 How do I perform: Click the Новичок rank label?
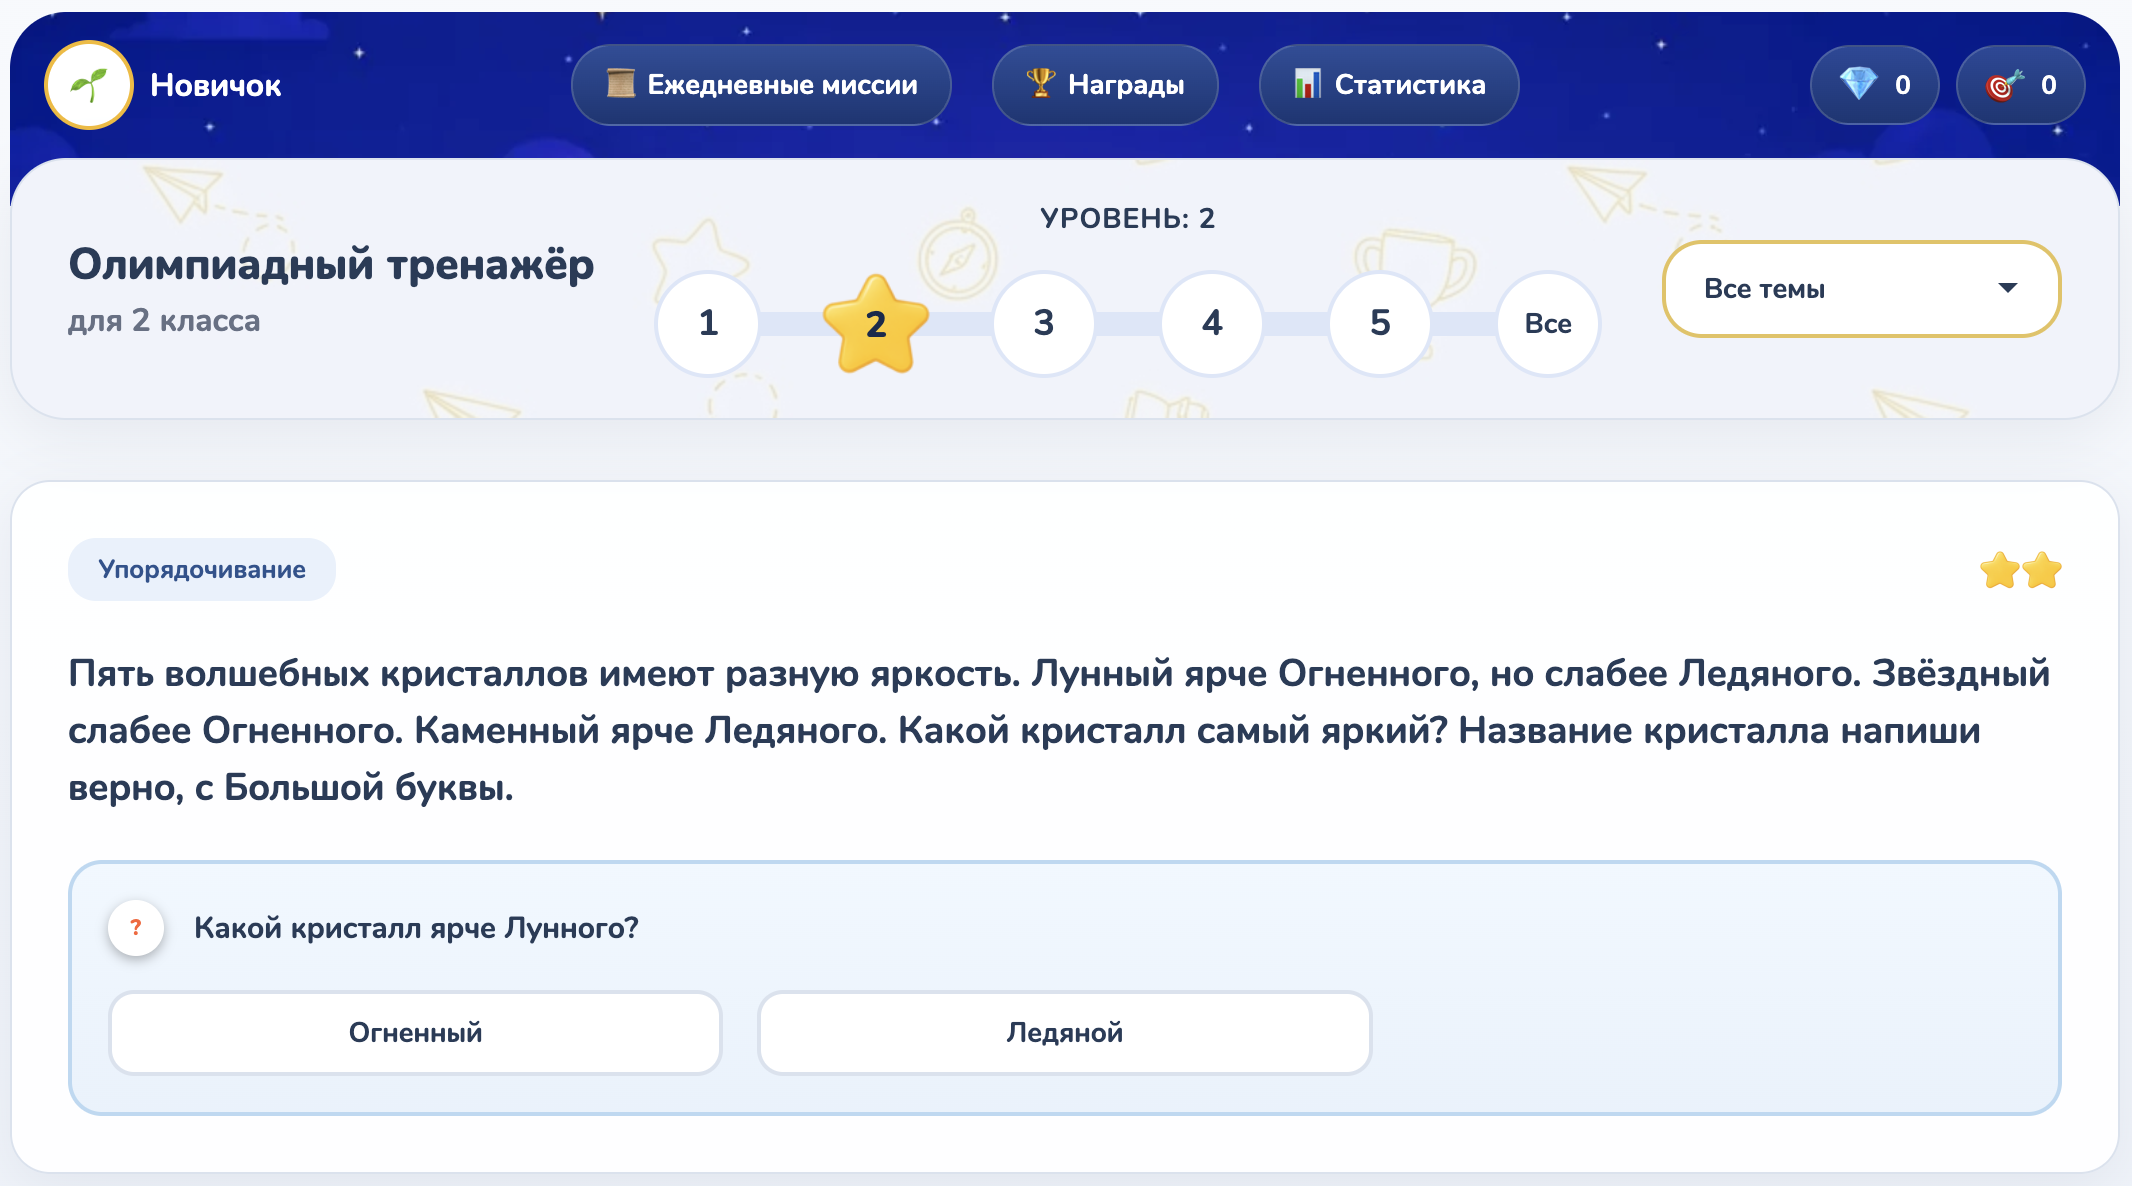[215, 85]
